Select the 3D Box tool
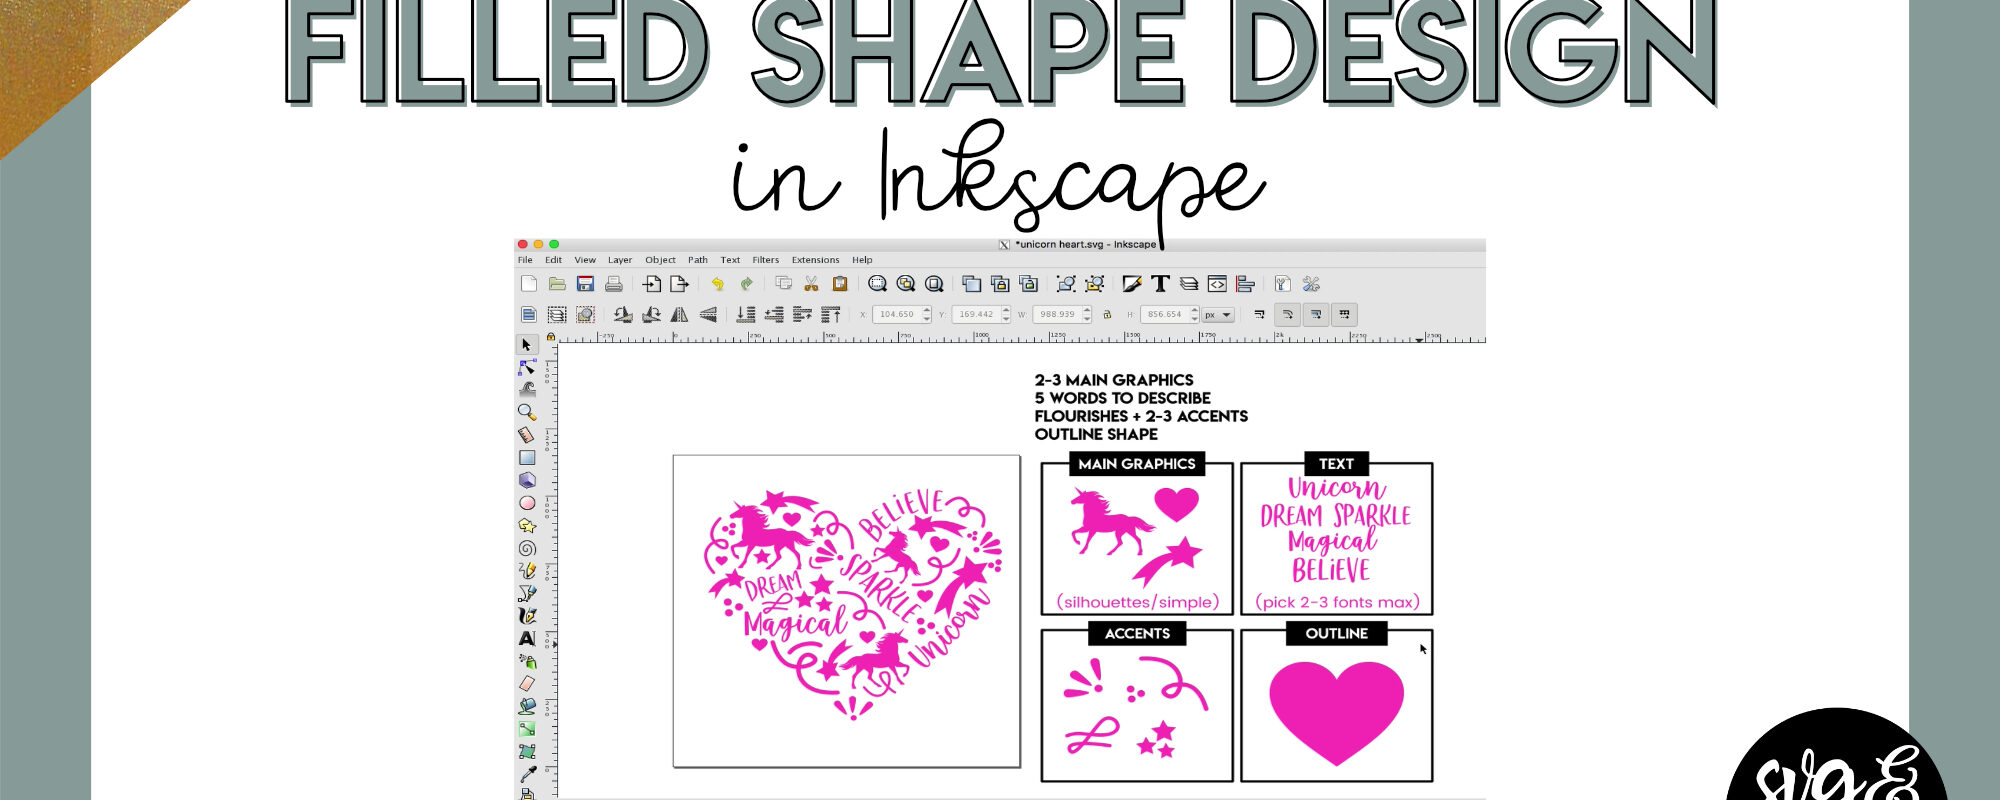This screenshot has width=2000, height=800. pyautogui.click(x=527, y=480)
